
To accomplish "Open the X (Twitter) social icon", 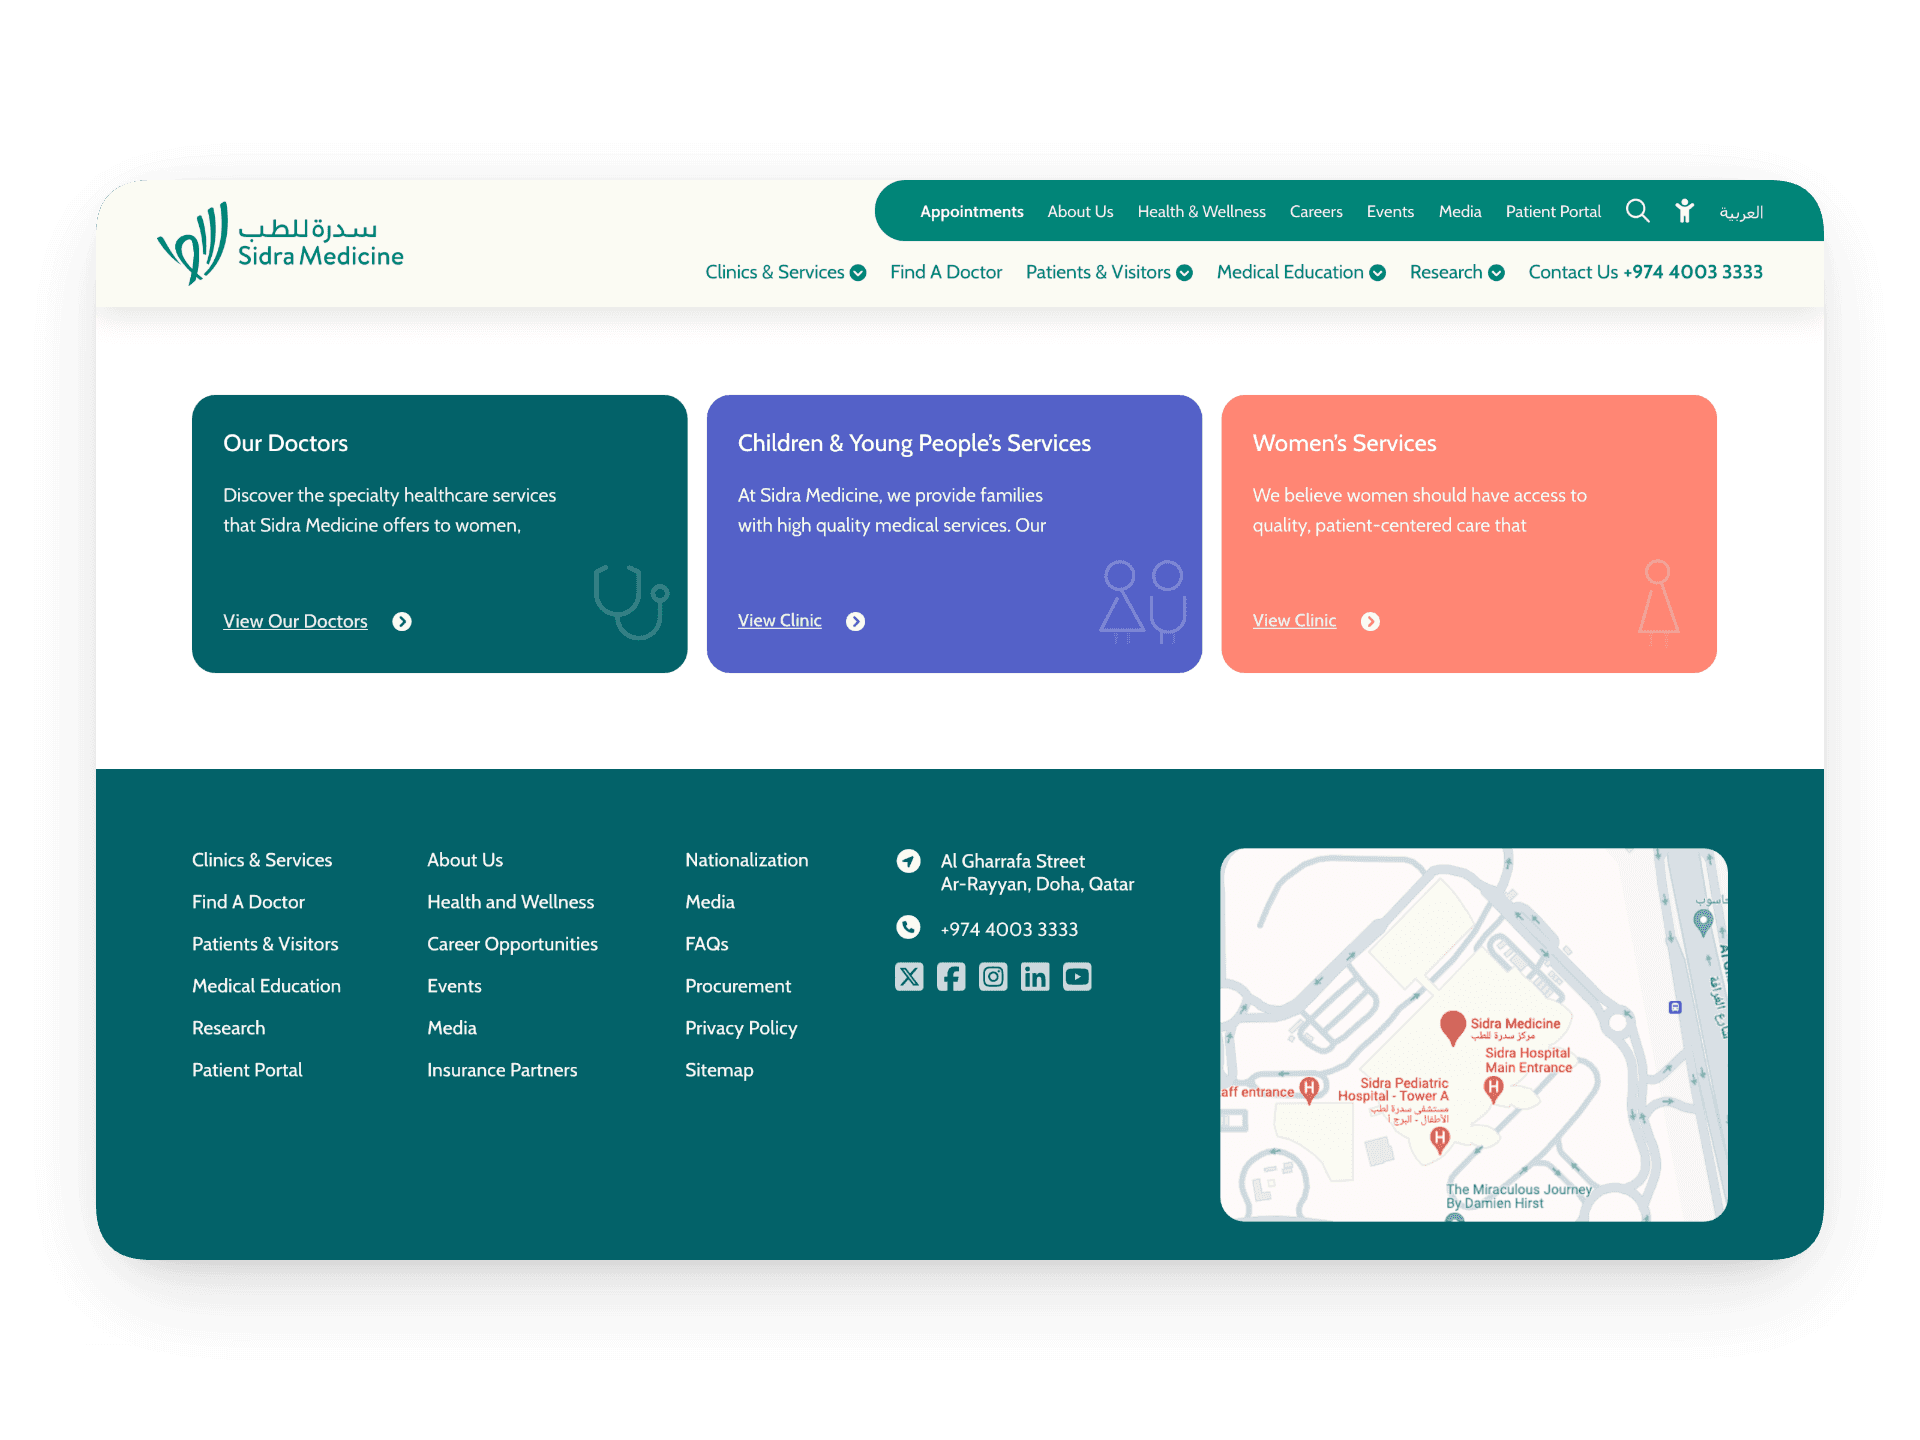I will pos(909,976).
